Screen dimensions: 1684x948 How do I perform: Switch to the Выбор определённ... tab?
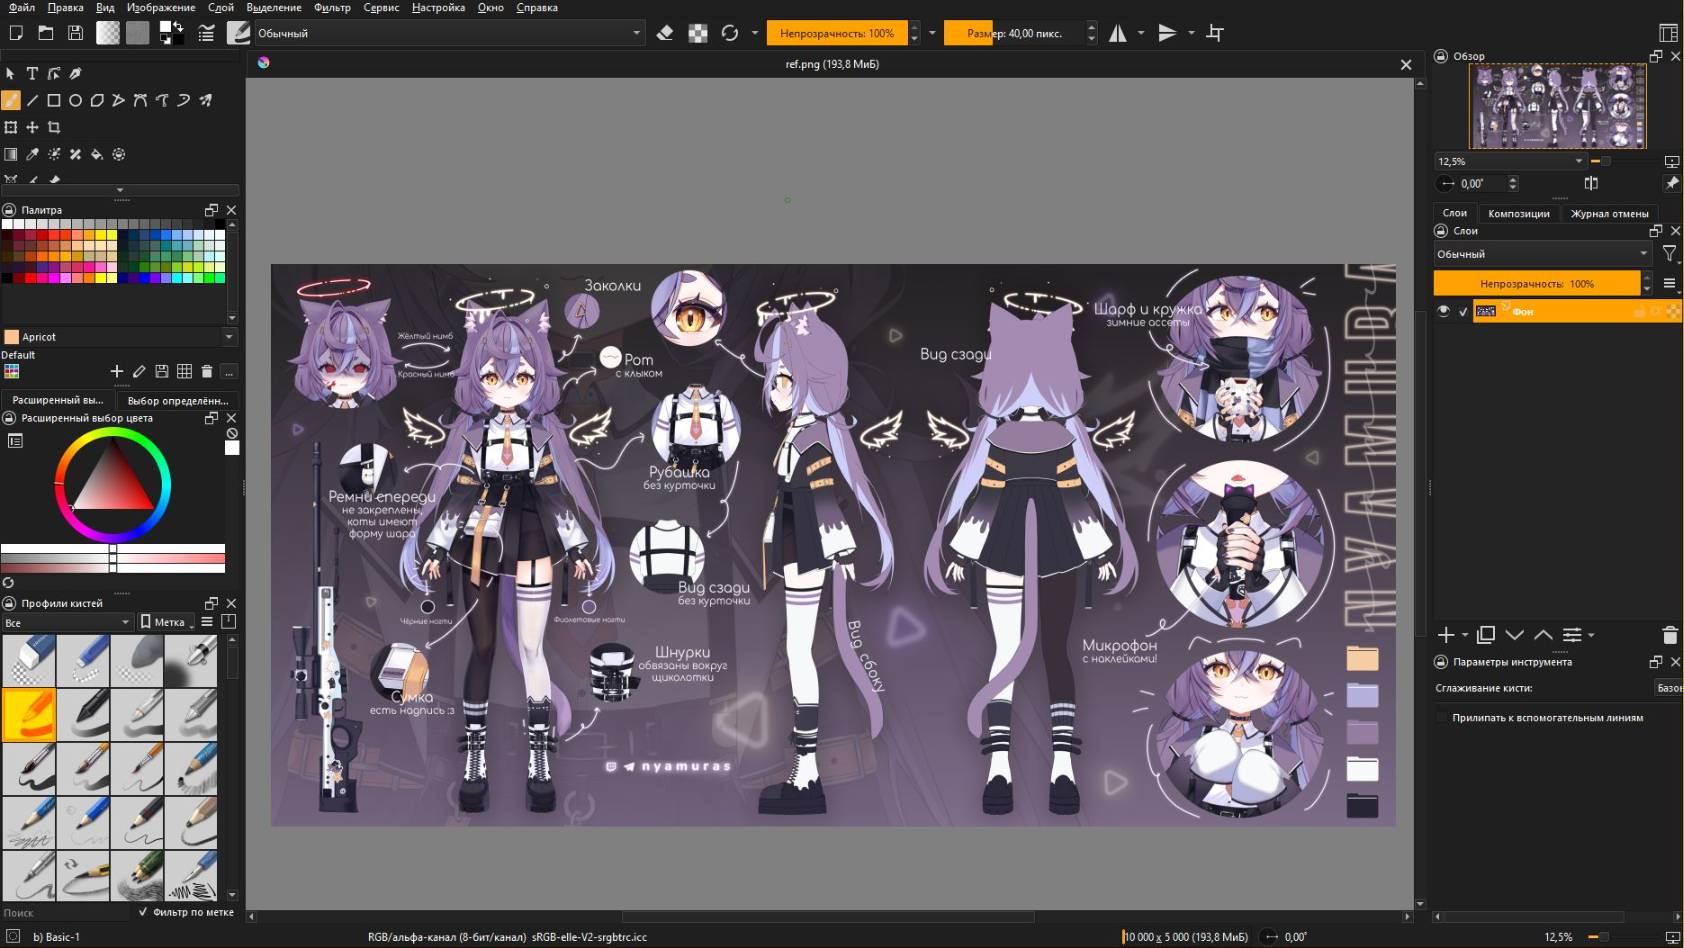coord(178,400)
